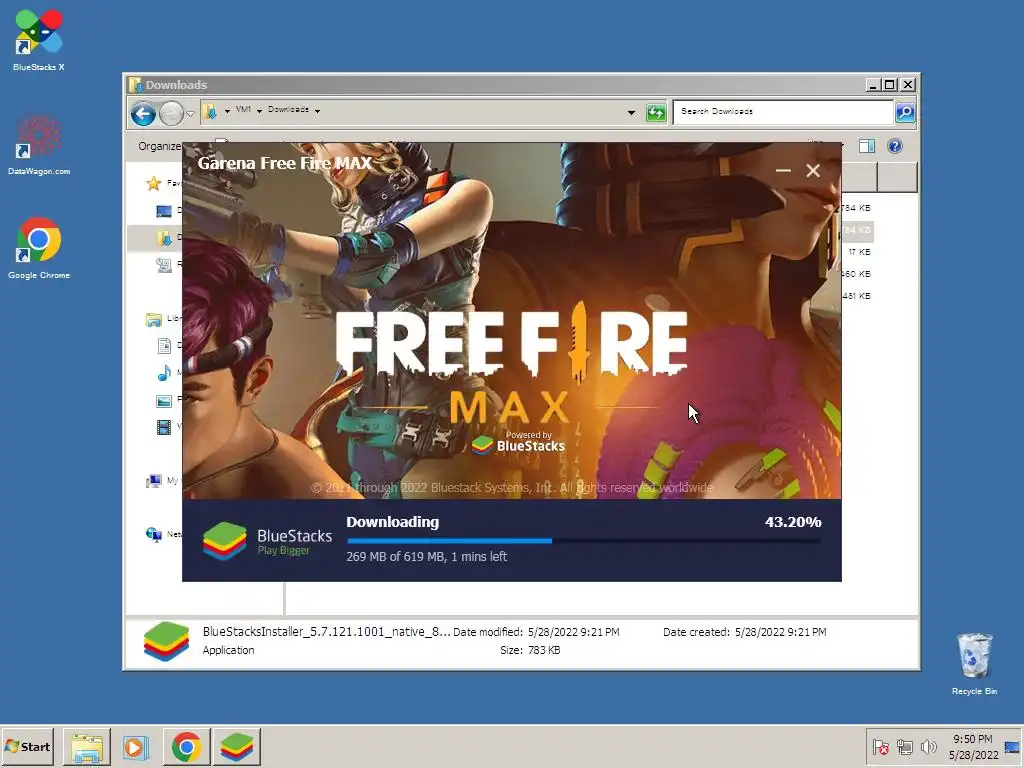Screen dimensions: 1024x768
Task: Click the network tray icon
Action: point(904,746)
